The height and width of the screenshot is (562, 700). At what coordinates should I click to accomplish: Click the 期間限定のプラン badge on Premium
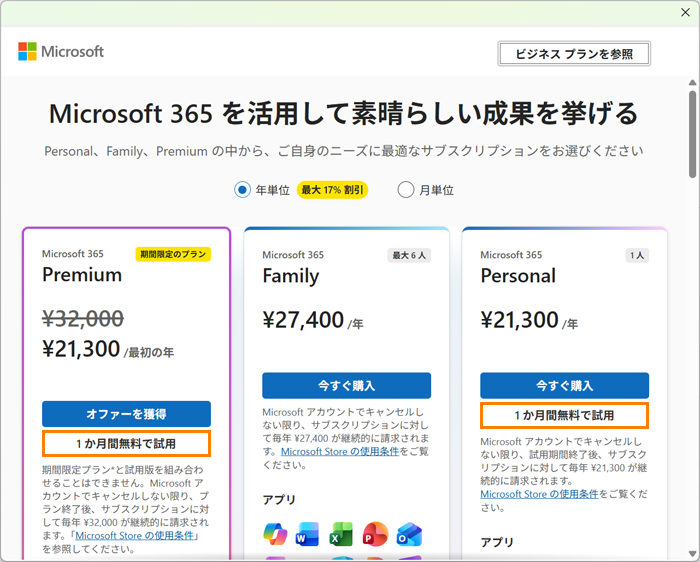click(x=173, y=254)
